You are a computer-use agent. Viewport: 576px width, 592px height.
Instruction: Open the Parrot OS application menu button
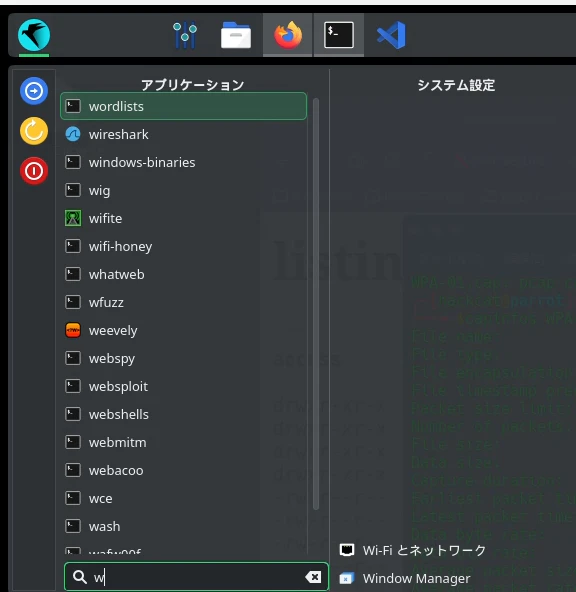[34, 35]
